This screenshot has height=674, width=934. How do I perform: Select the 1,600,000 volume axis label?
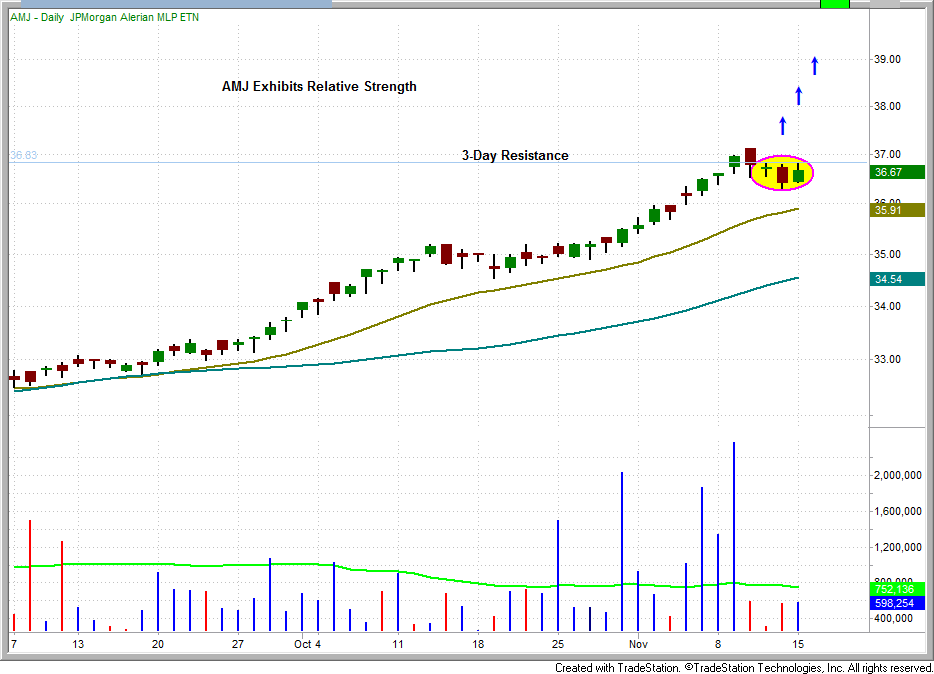point(898,511)
